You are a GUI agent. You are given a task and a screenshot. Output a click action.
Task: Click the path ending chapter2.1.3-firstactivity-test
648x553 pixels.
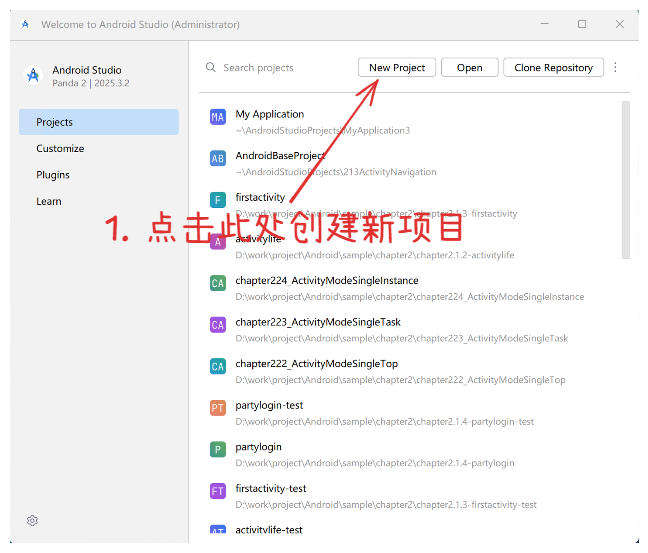(386, 505)
